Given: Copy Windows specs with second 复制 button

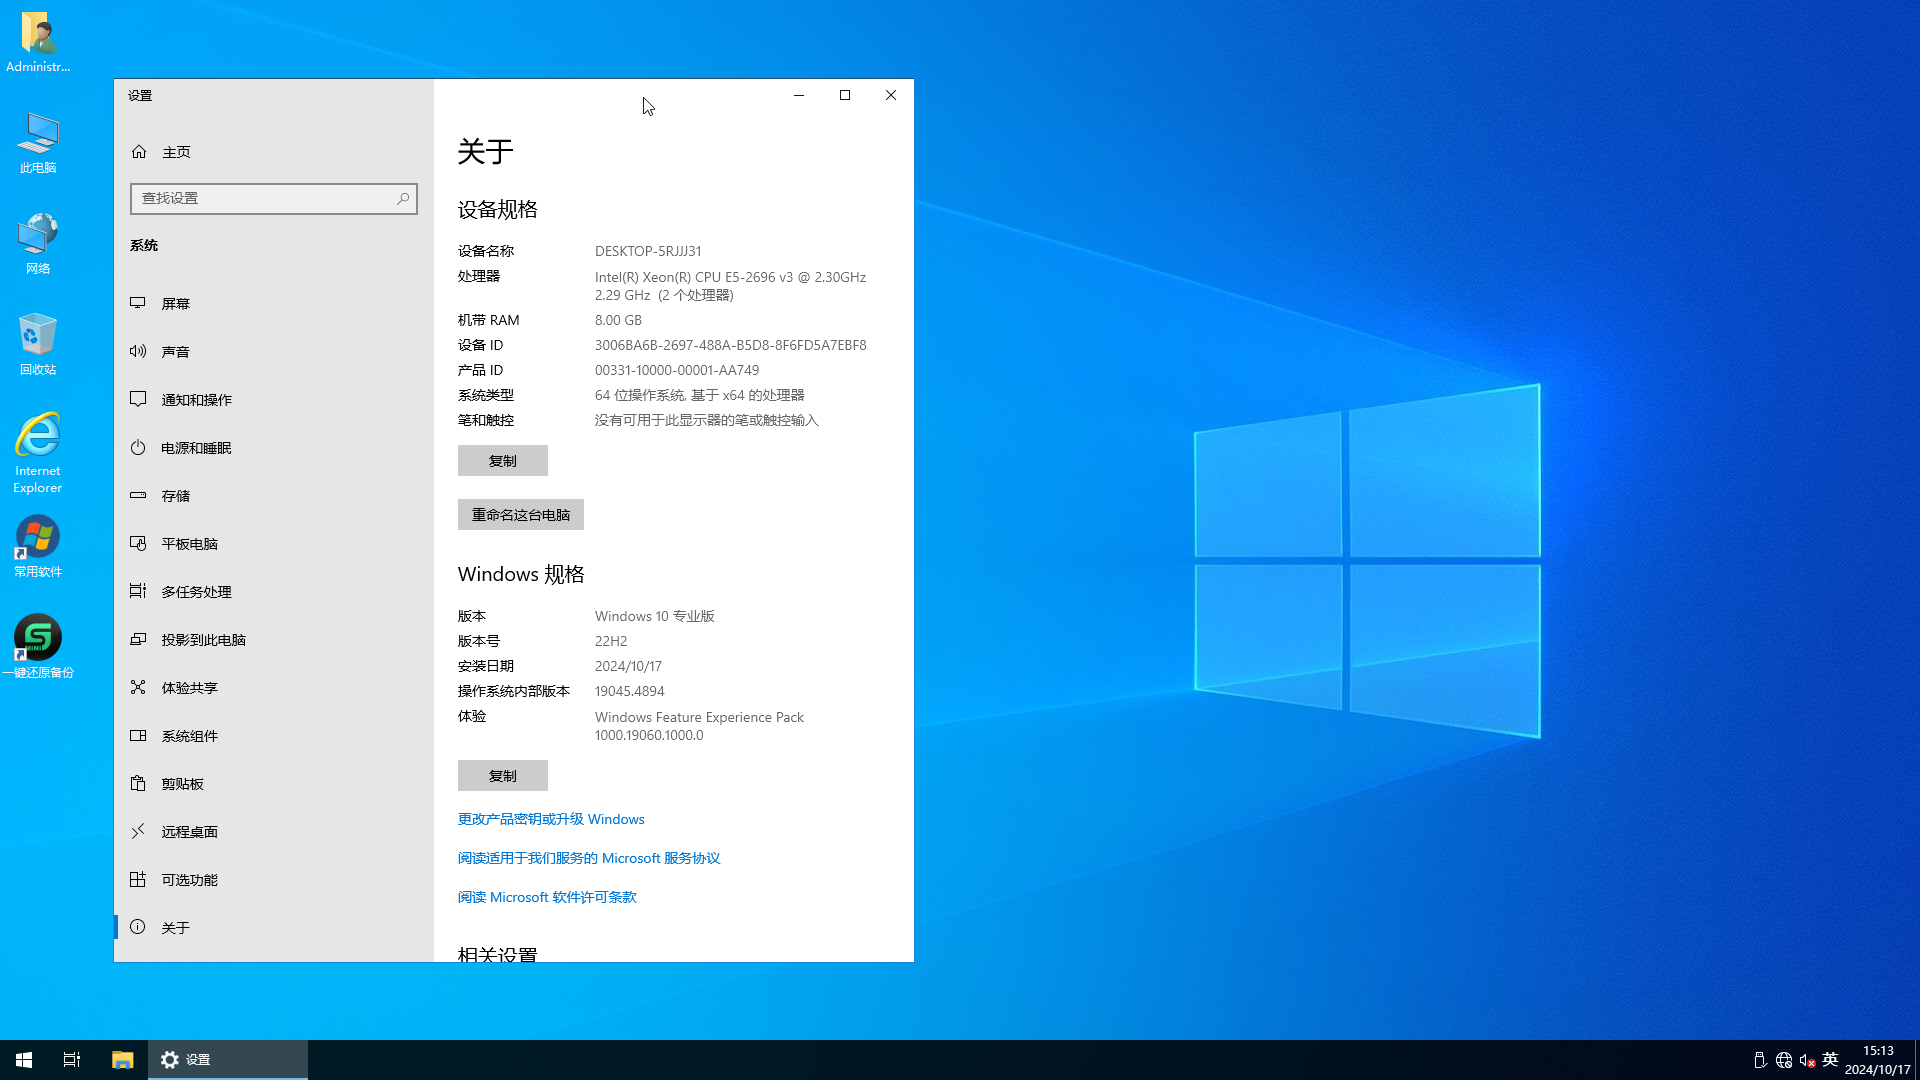Looking at the screenshot, I should [x=503, y=776].
